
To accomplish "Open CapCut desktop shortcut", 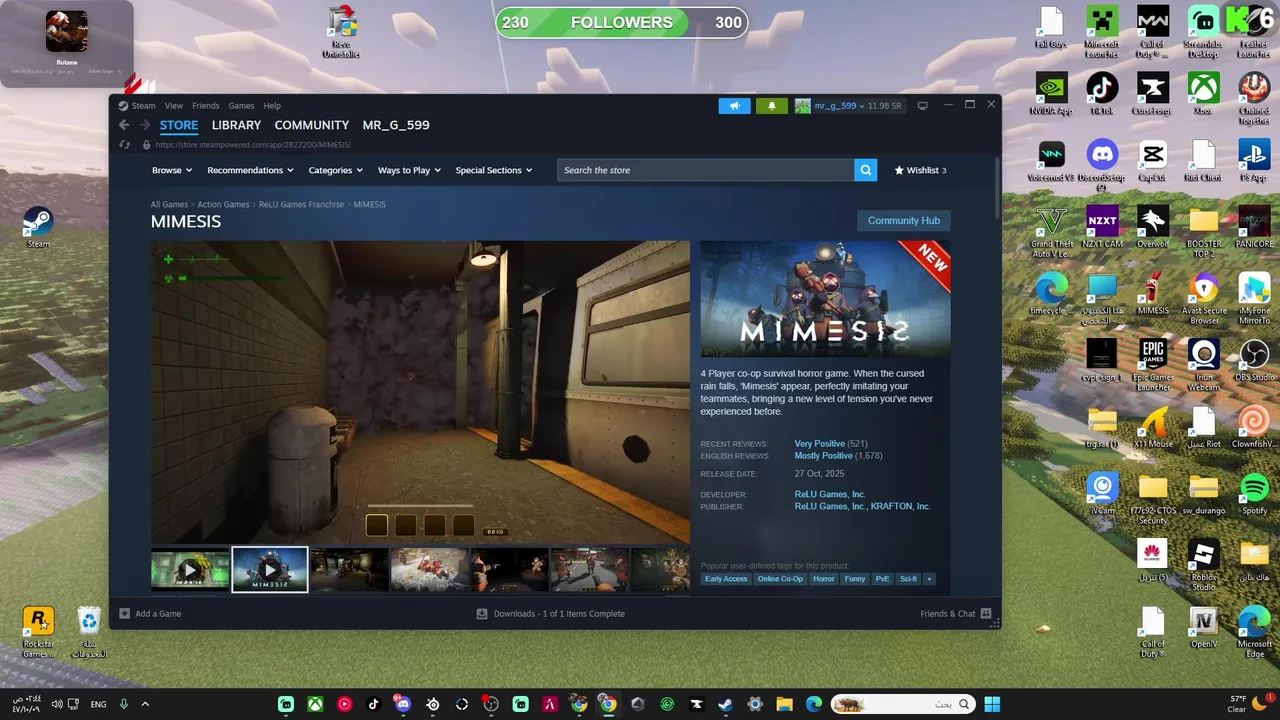I will (x=1153, y=161).
